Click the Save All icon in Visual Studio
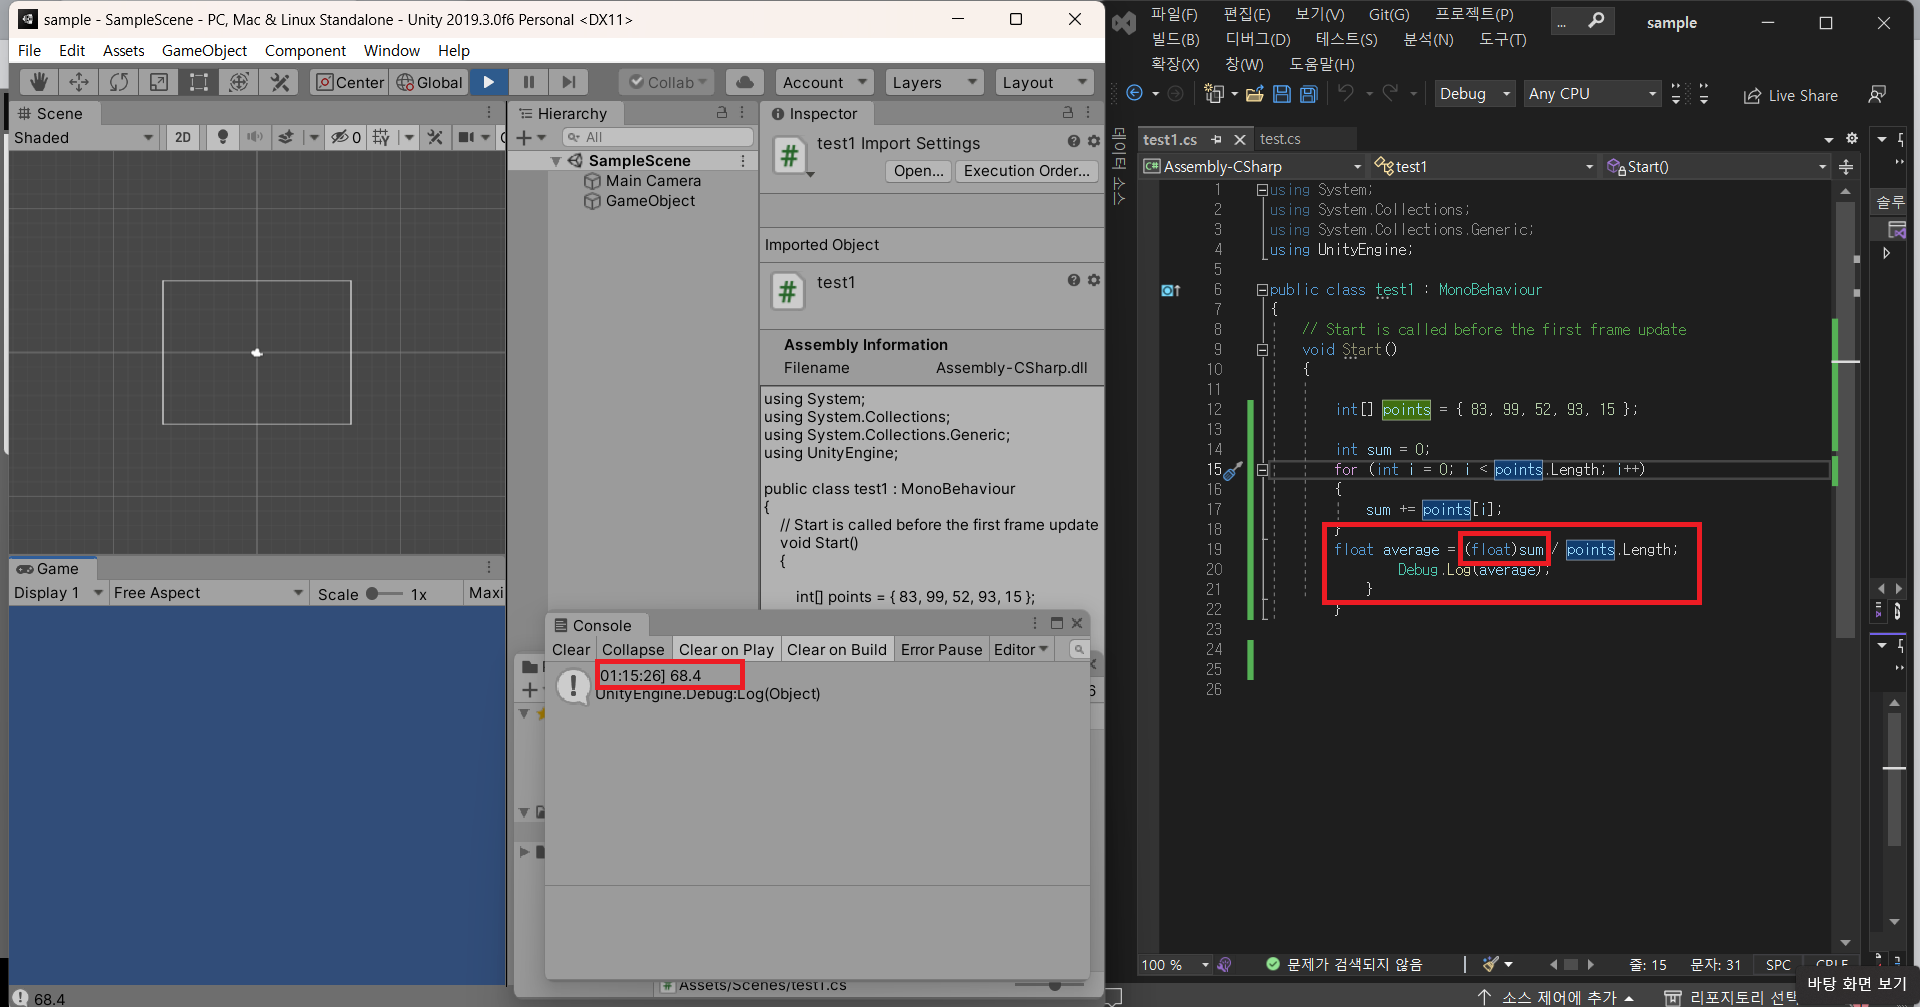 coord(1308,94)
